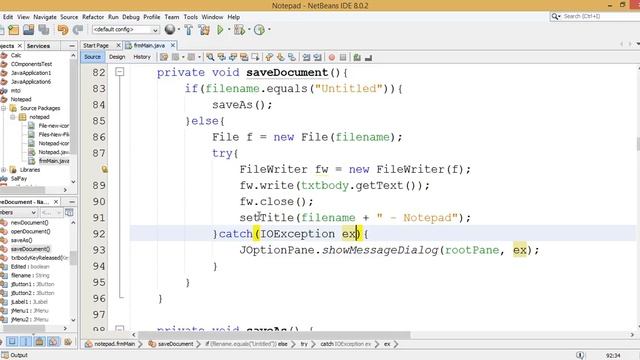Click the Uncomment editor toolbar icon
The image size is (640, 360).
click(368, 58)
